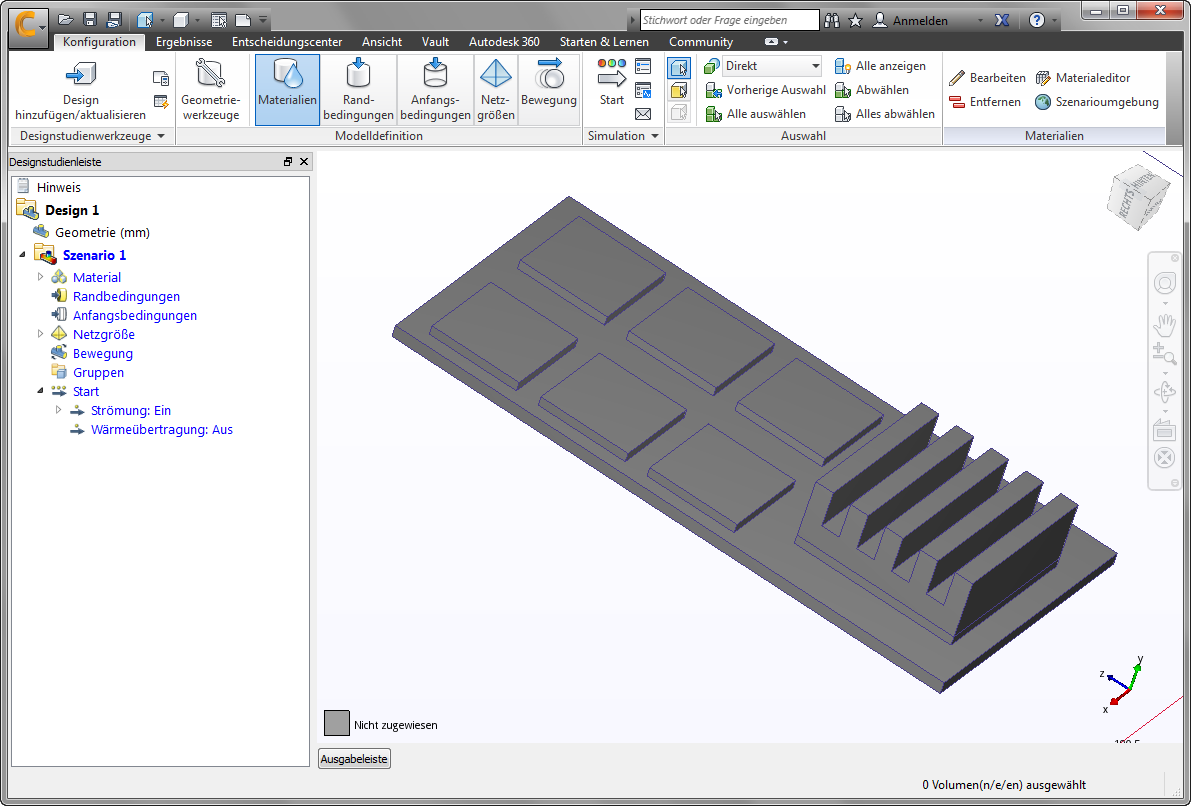Click the Save disk icon in quick access toolbar
This screenshot has width=1191, height=806.
click(x=90, y=21)
